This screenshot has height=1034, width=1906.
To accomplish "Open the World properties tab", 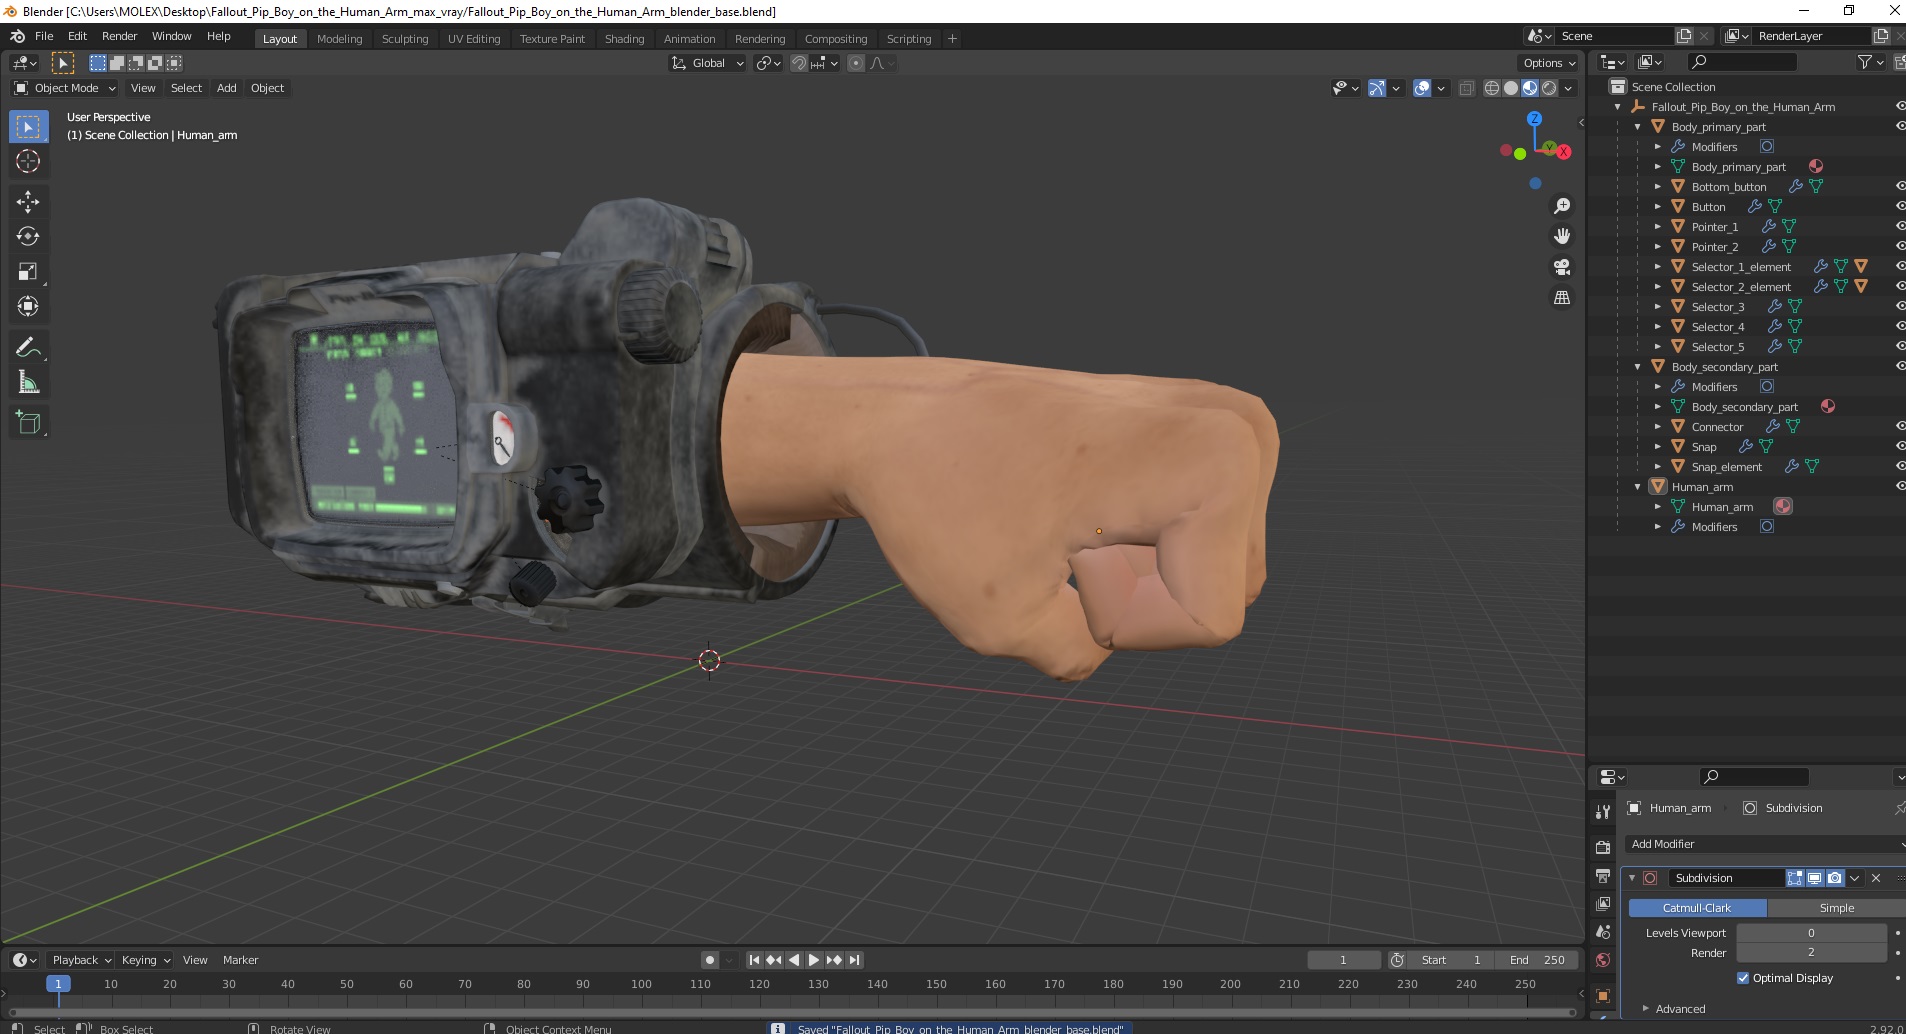I will pos(1603,960).
